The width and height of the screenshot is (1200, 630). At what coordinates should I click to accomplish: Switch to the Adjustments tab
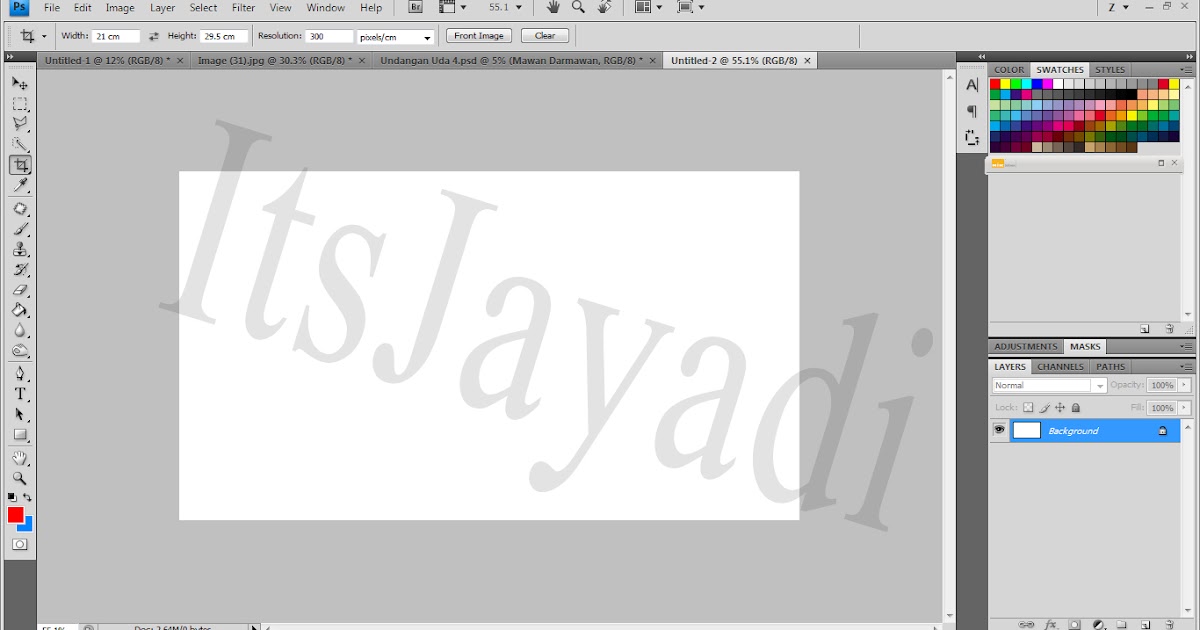(1025, 347)
